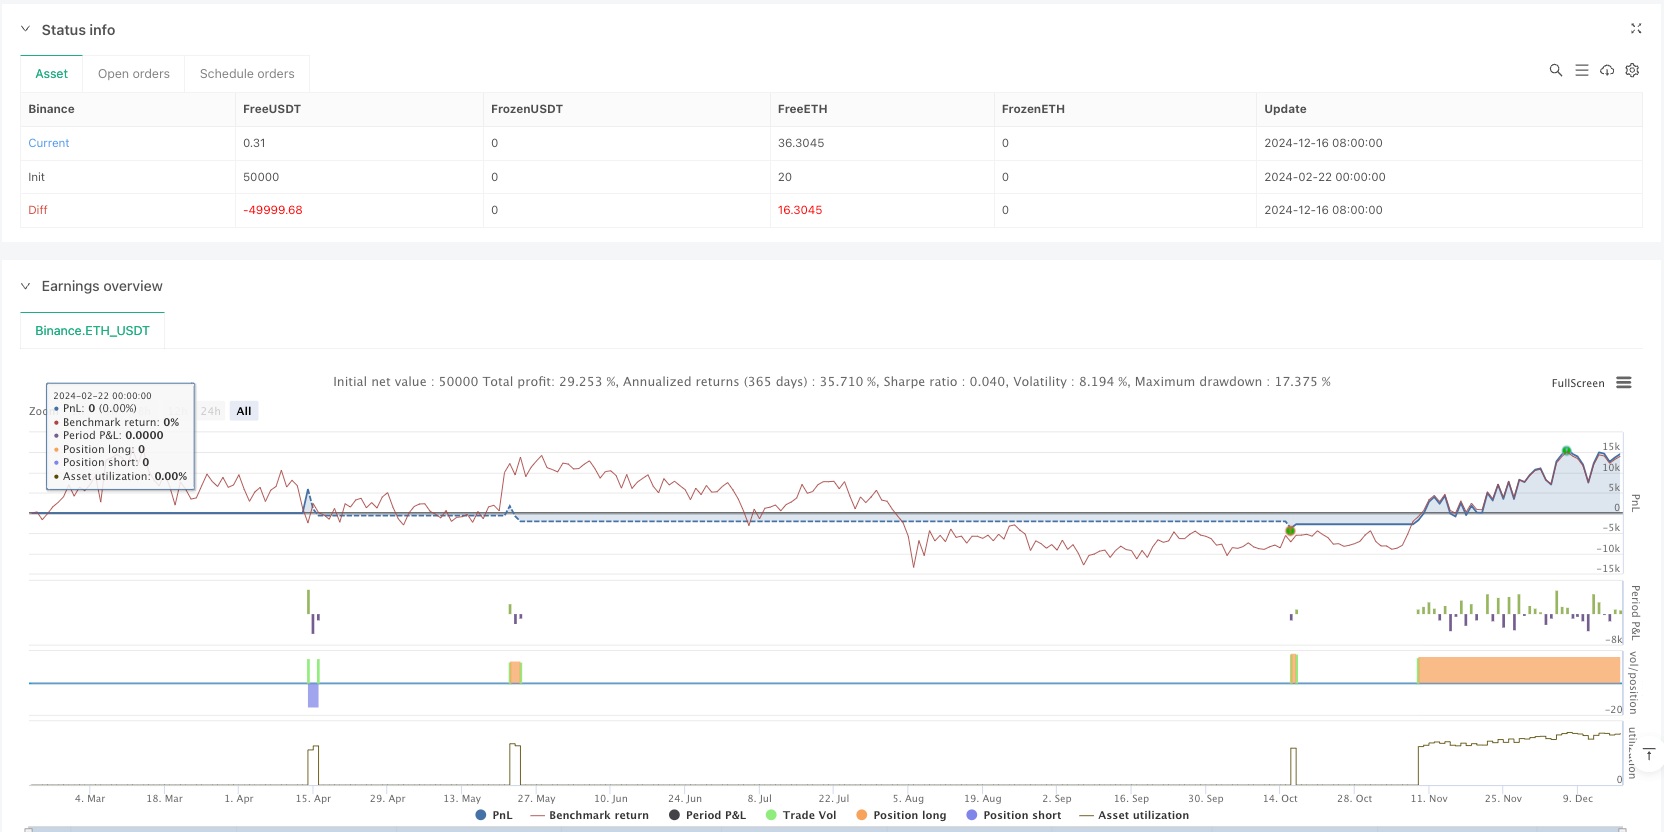This screenshot has width=1664, height=832.
Task: Select the Binance.ETH_USDT tab
Action: [x=92, y=331]
